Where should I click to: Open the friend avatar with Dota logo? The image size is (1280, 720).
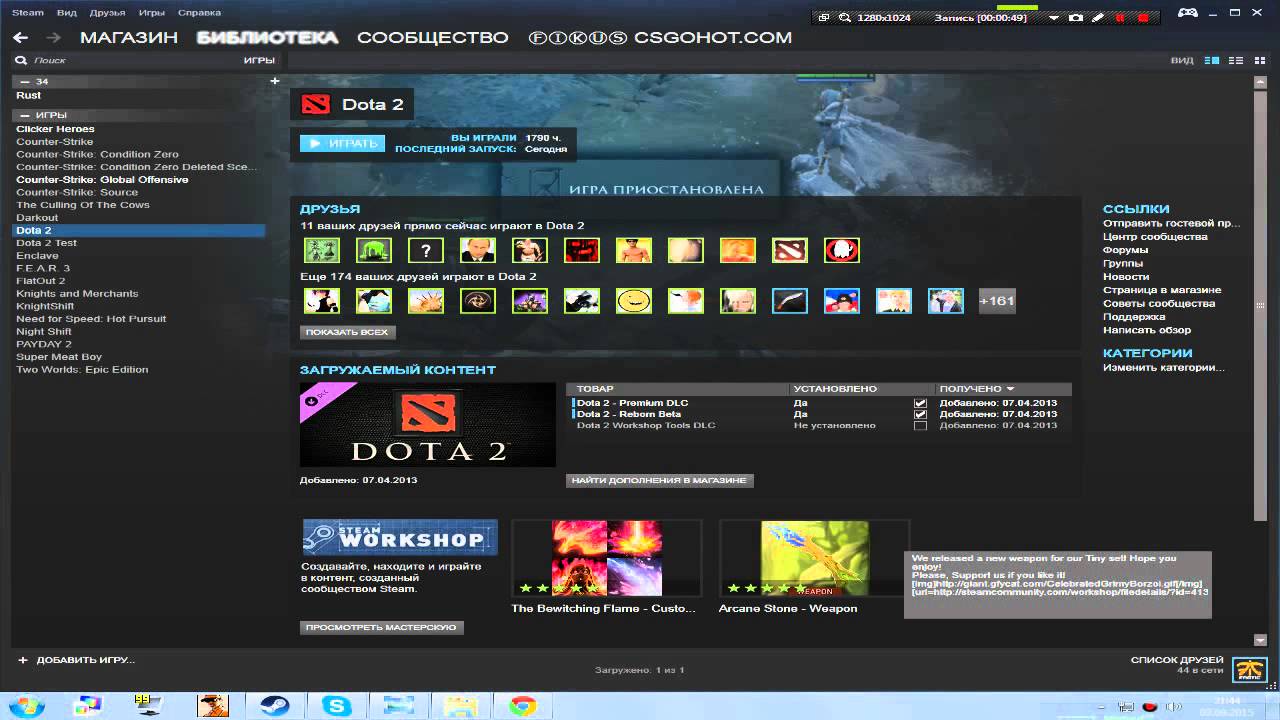click(790, 250)
